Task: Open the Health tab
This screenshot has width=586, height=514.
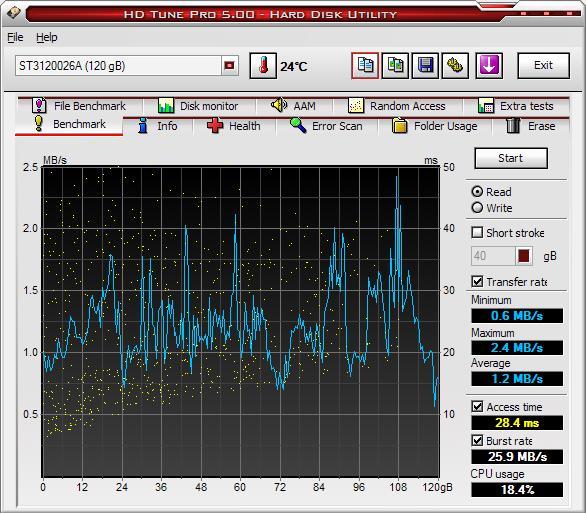Action: (x=234, y=126)
